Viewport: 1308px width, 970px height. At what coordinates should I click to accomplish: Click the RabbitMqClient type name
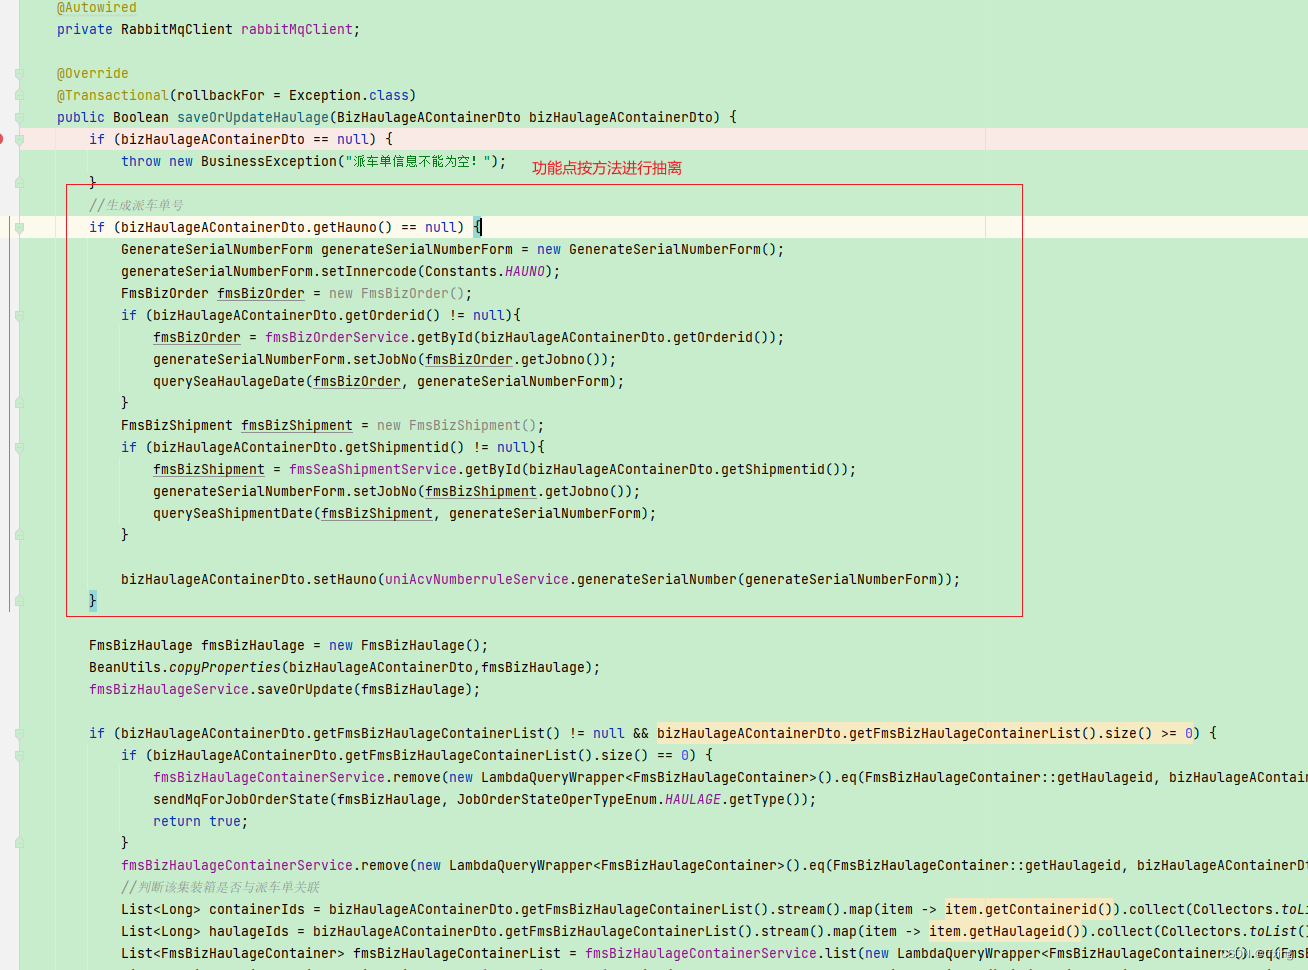(177, 29)
